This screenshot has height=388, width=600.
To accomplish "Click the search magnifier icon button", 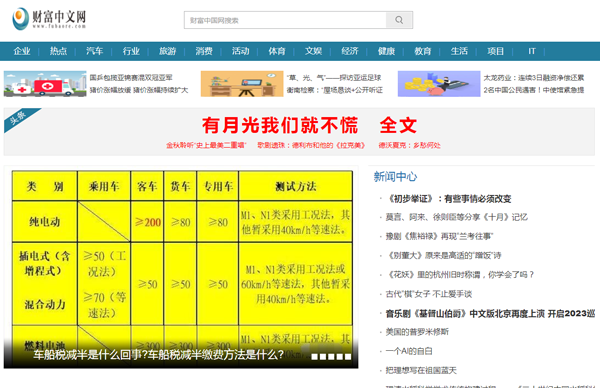I will (399, 20).
